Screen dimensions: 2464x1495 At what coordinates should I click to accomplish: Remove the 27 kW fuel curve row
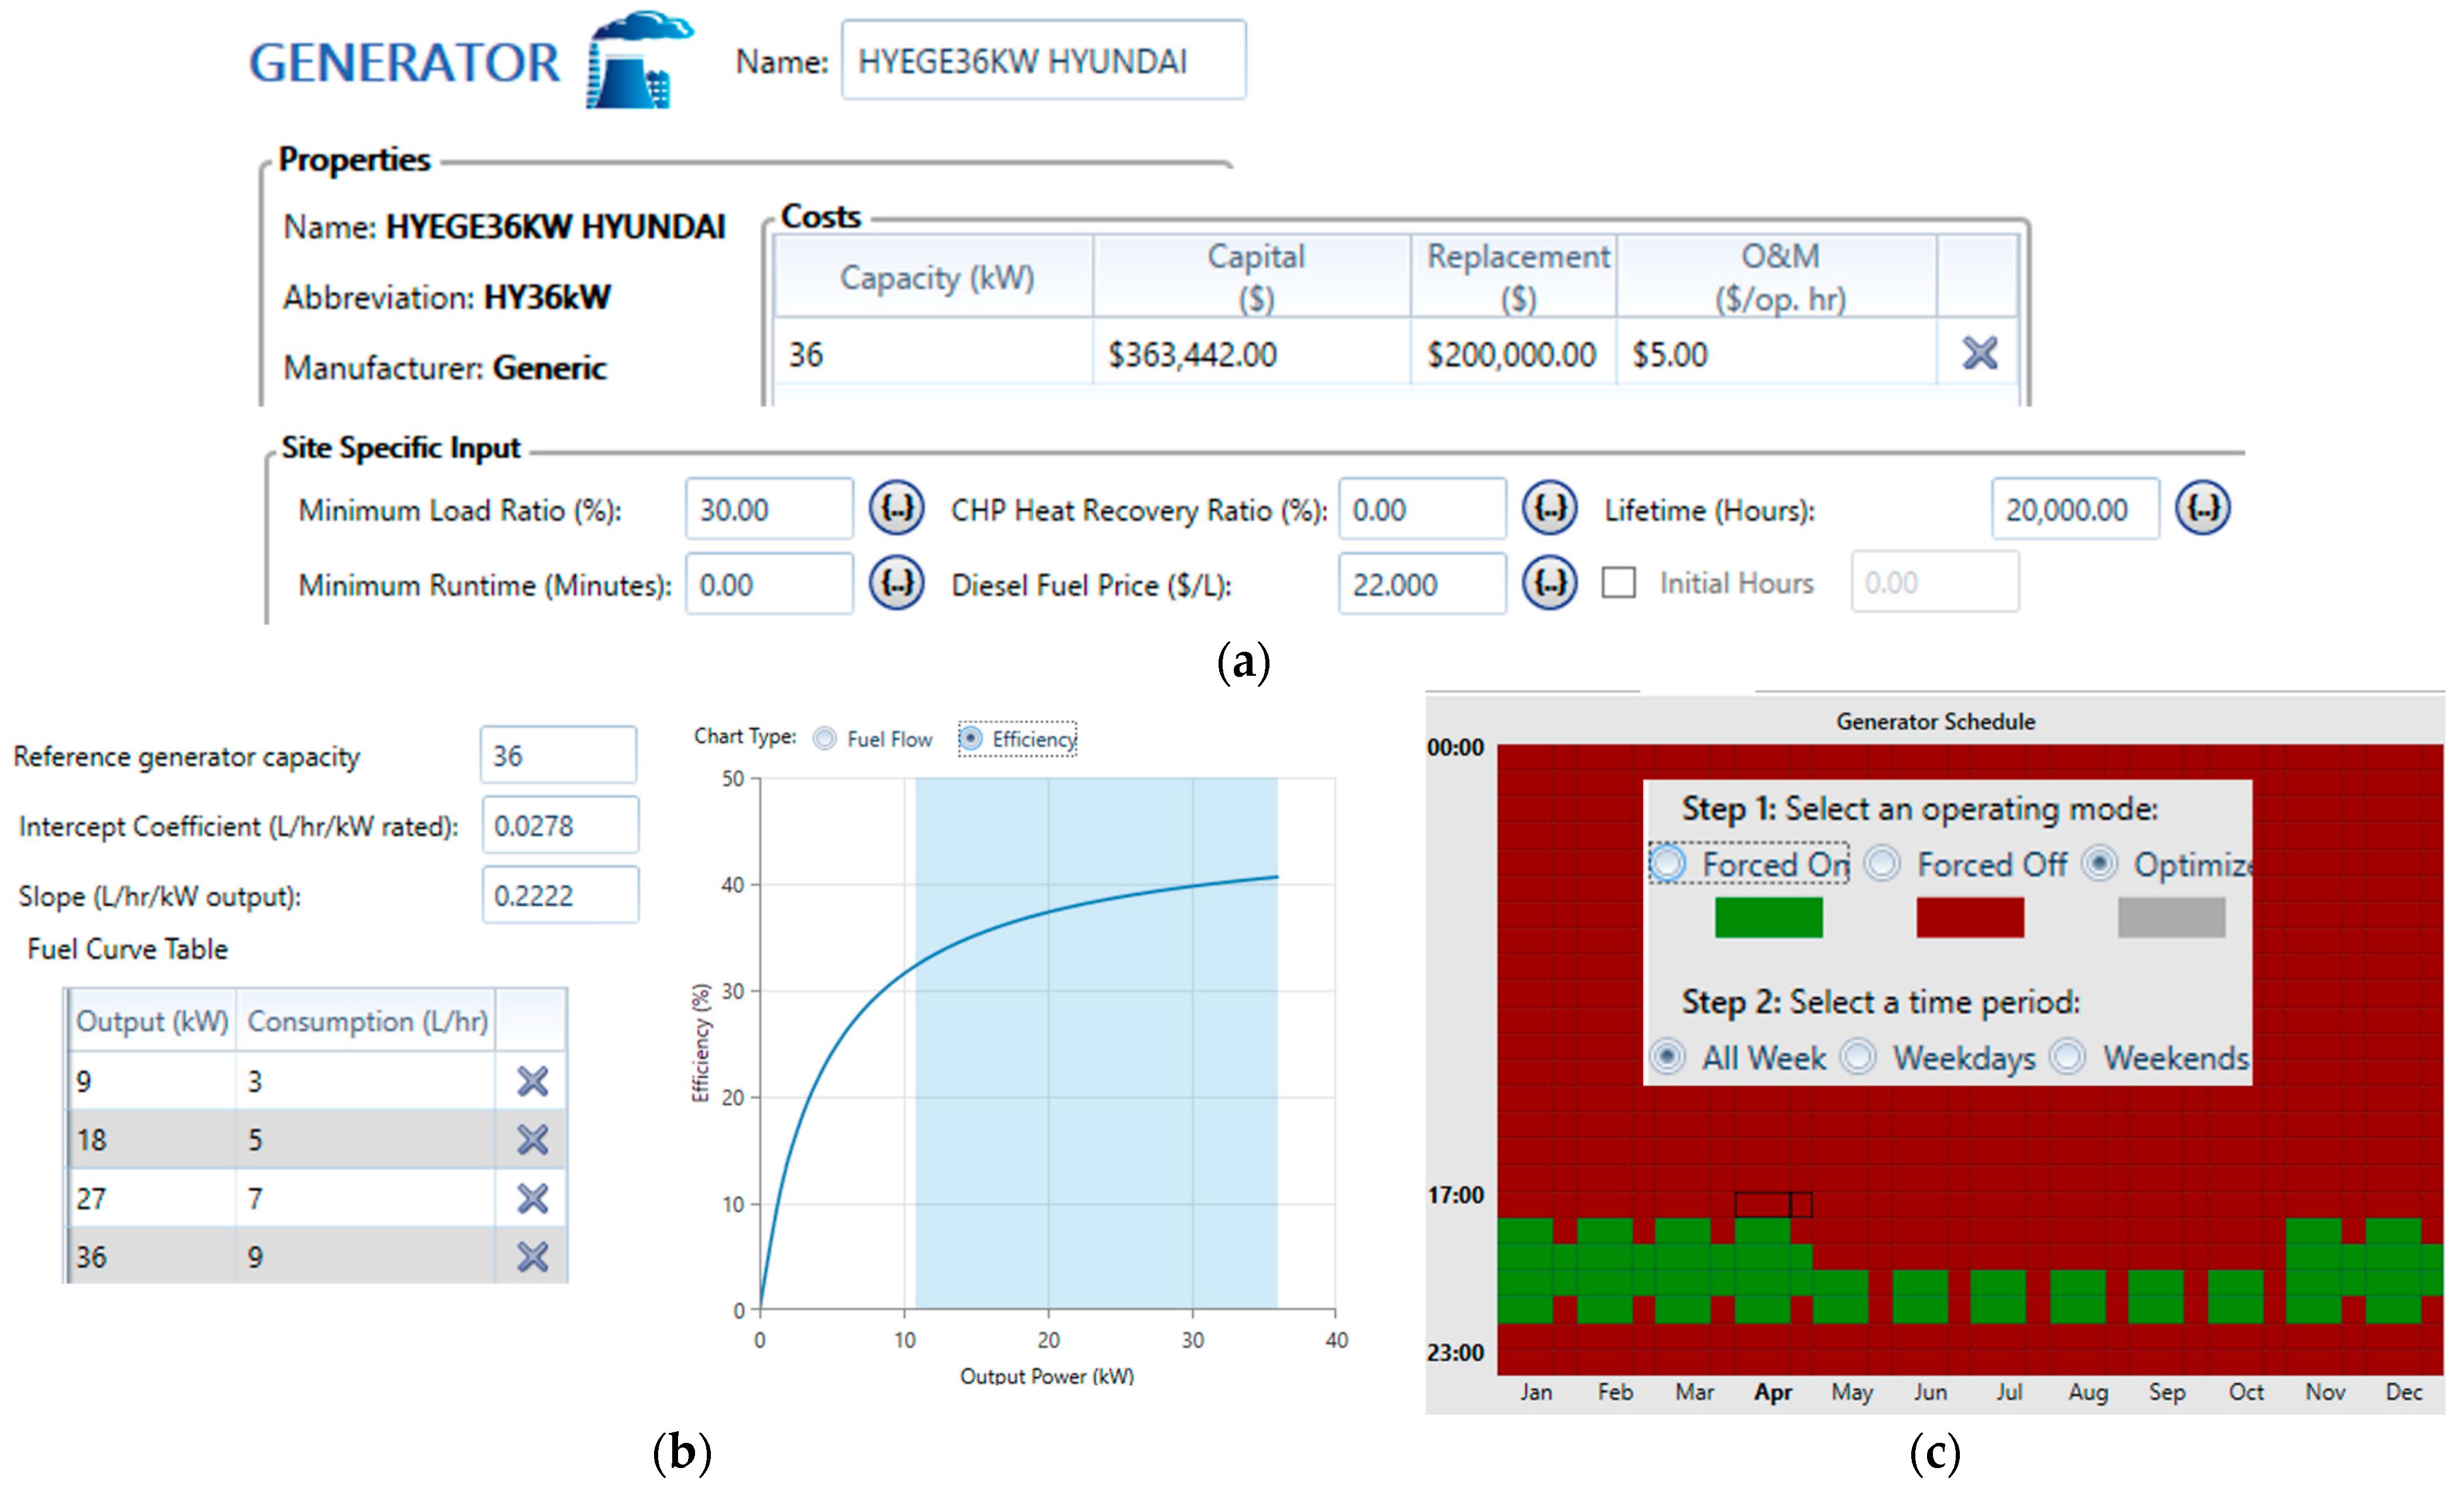click(x=532, y=1198)
